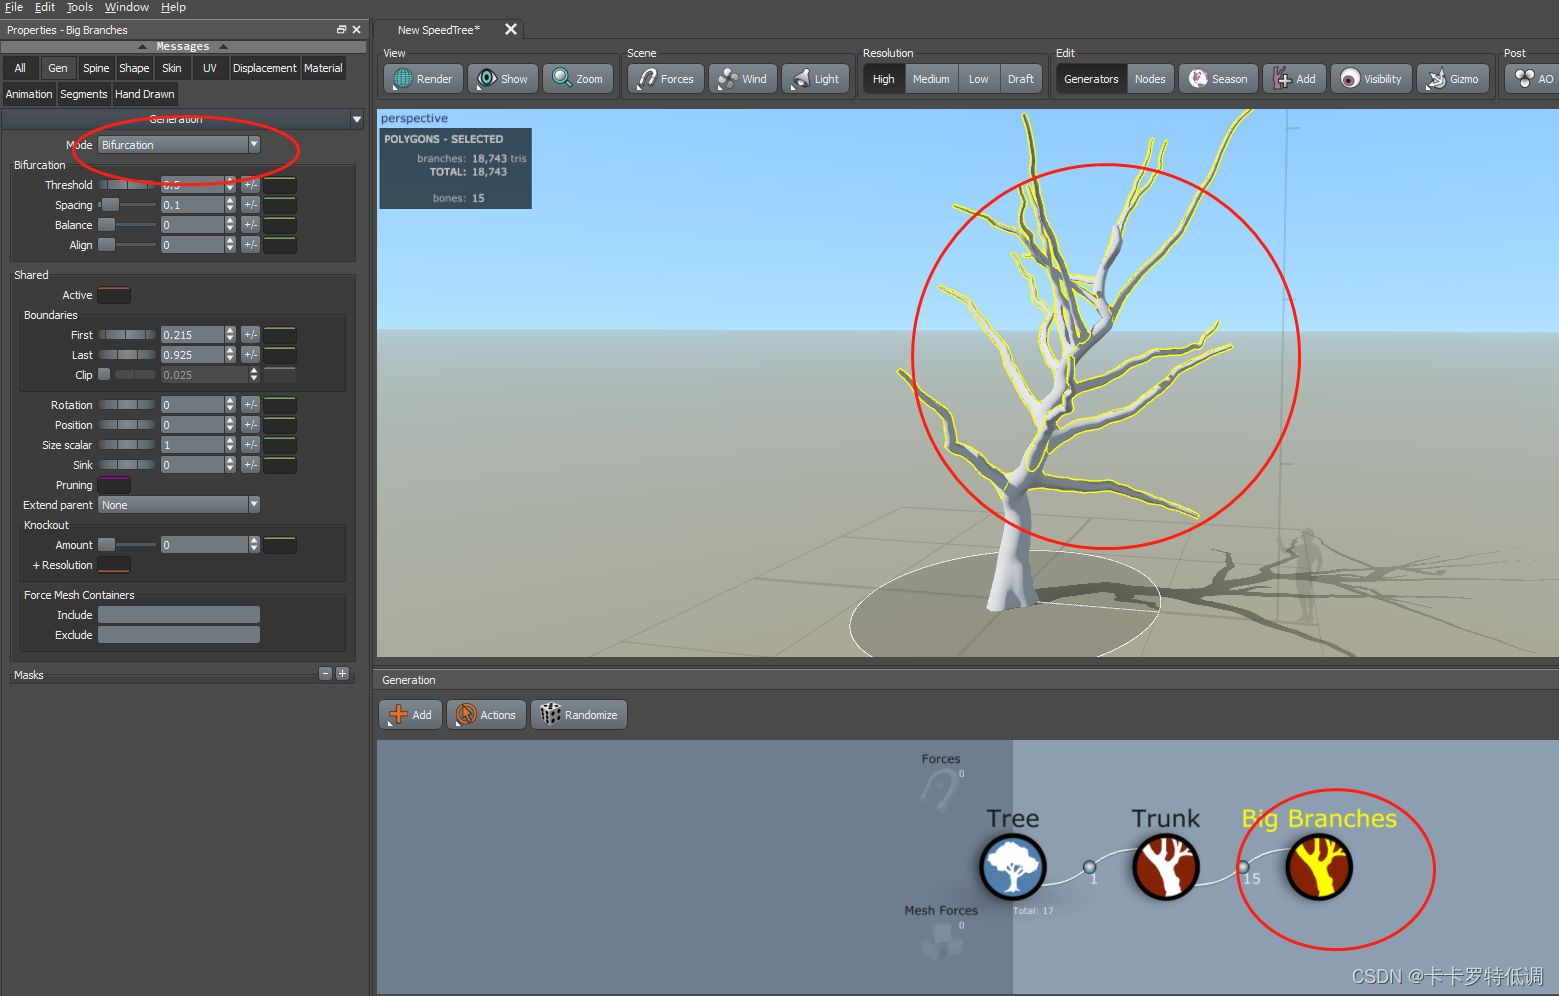The width and height of the screenshot is (1559, 996).
Task: Select the Trunk generator node
Action: coord(1165,867)
